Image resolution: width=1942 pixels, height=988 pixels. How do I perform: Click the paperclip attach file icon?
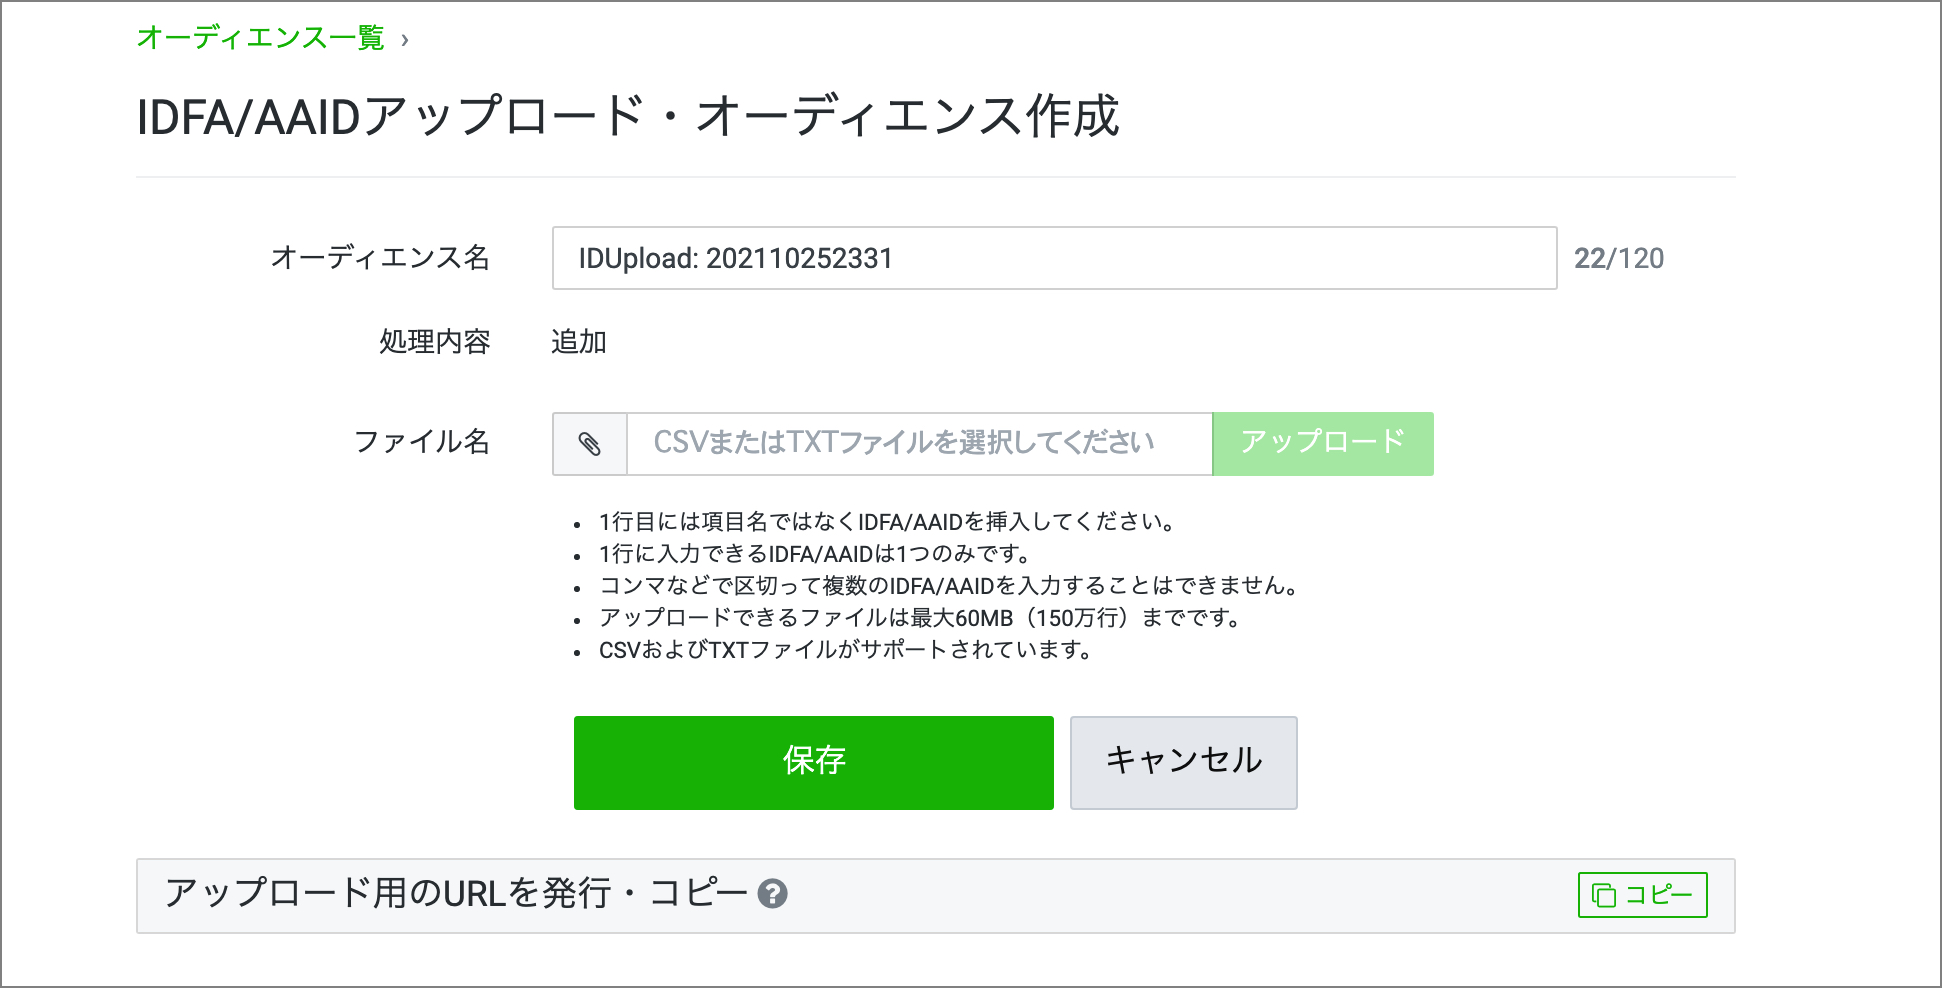click(590, 443)
